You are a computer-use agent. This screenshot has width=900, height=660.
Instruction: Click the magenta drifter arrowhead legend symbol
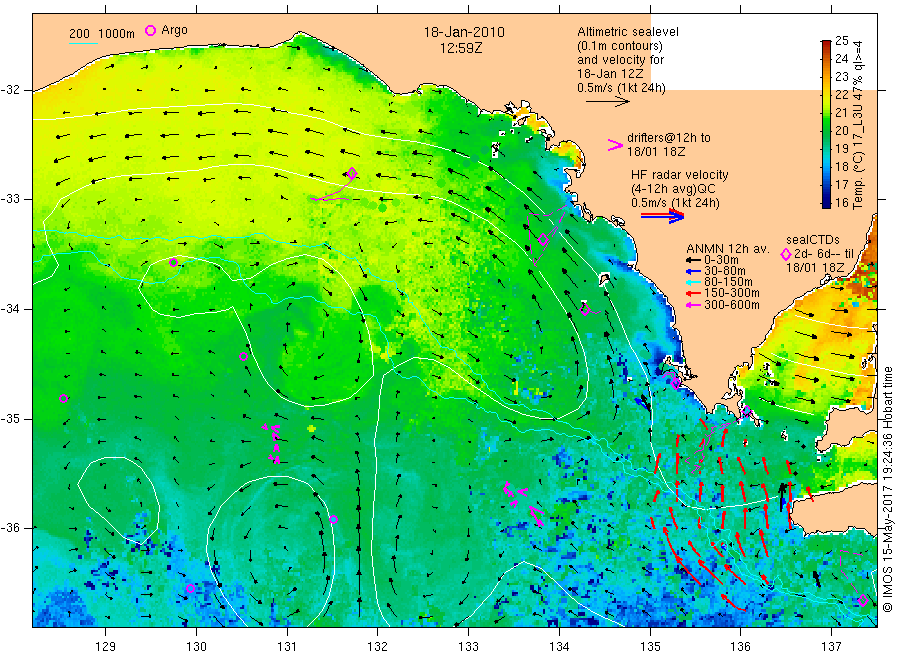pos(615,145)
